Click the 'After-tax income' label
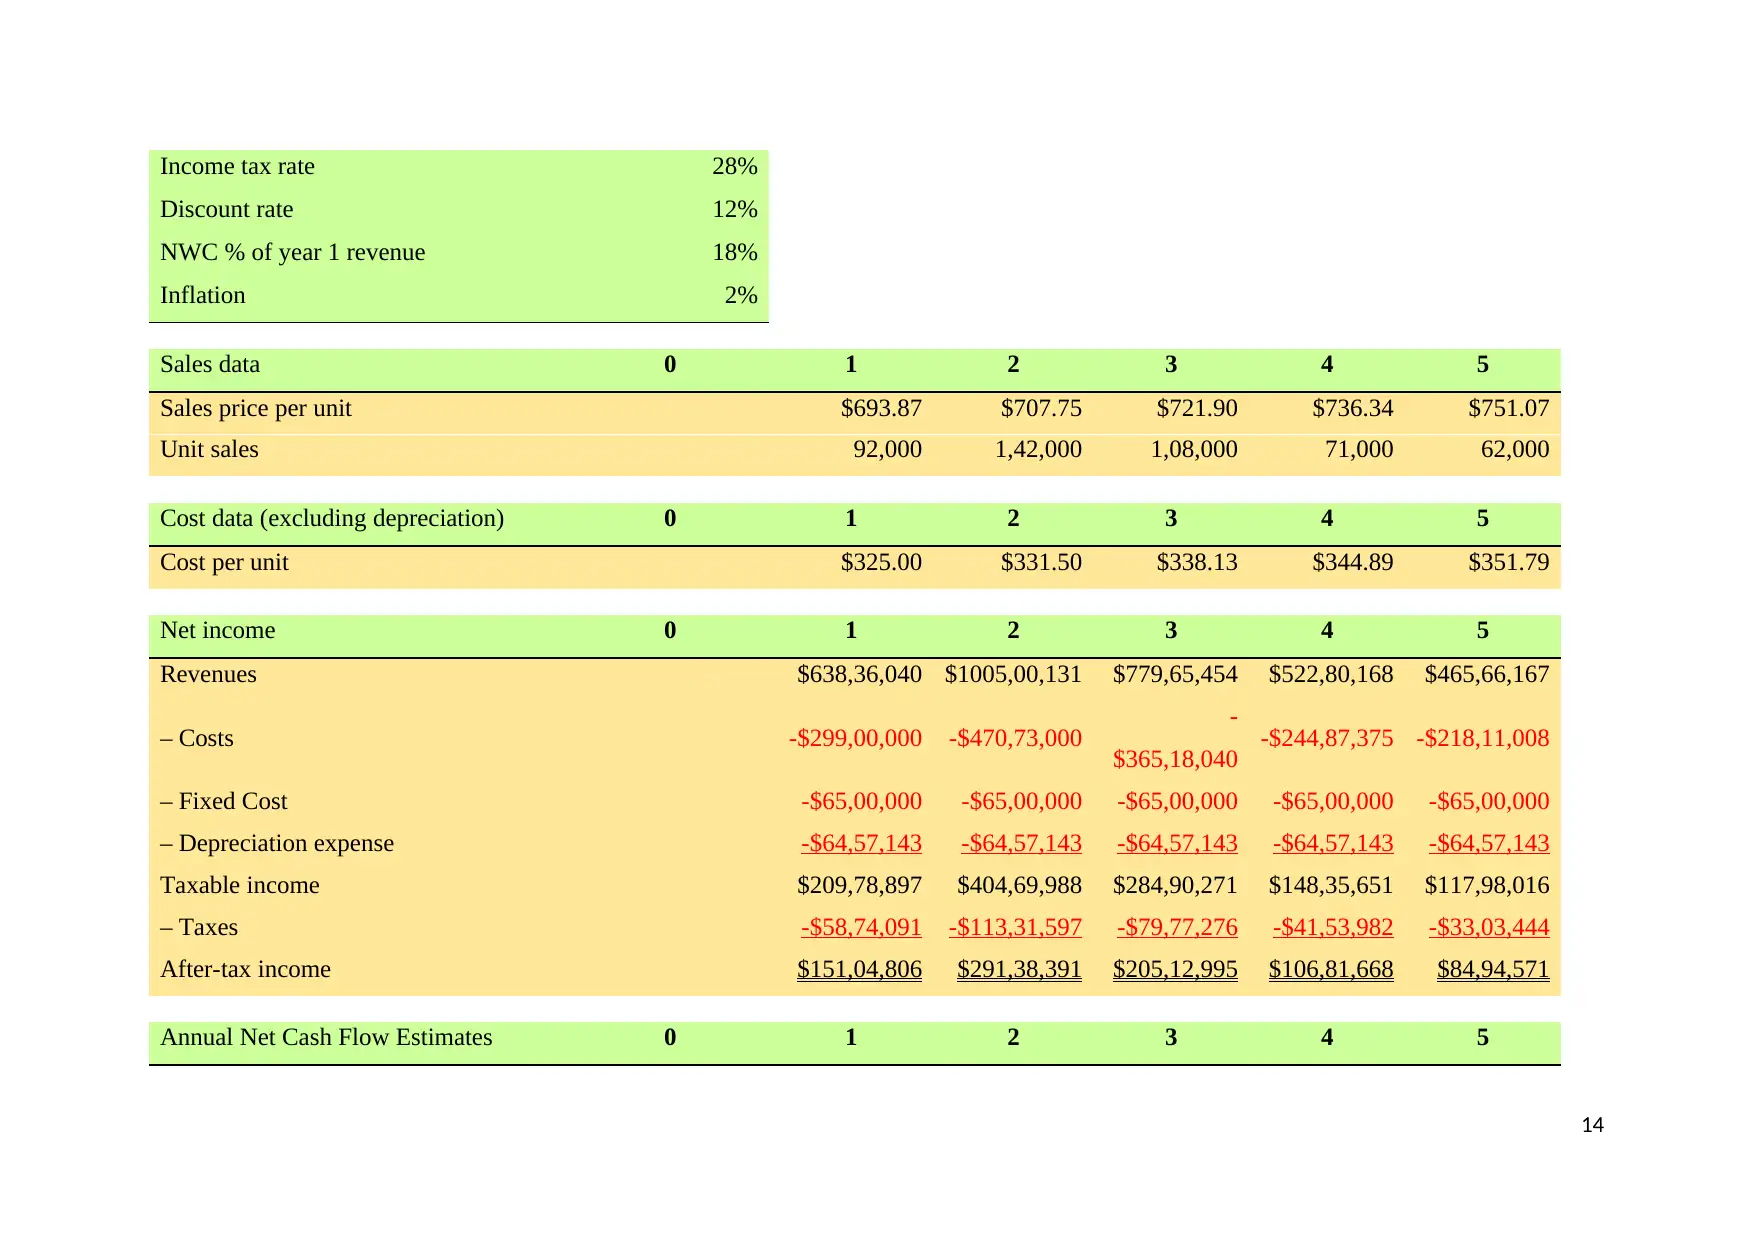This screenshot has width=1754, height=1241. pyautogui.click(x=245, y=969)
